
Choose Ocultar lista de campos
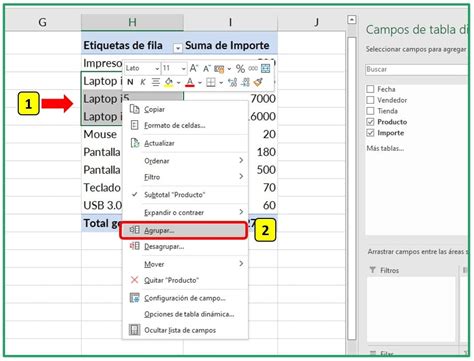point(185,330)
